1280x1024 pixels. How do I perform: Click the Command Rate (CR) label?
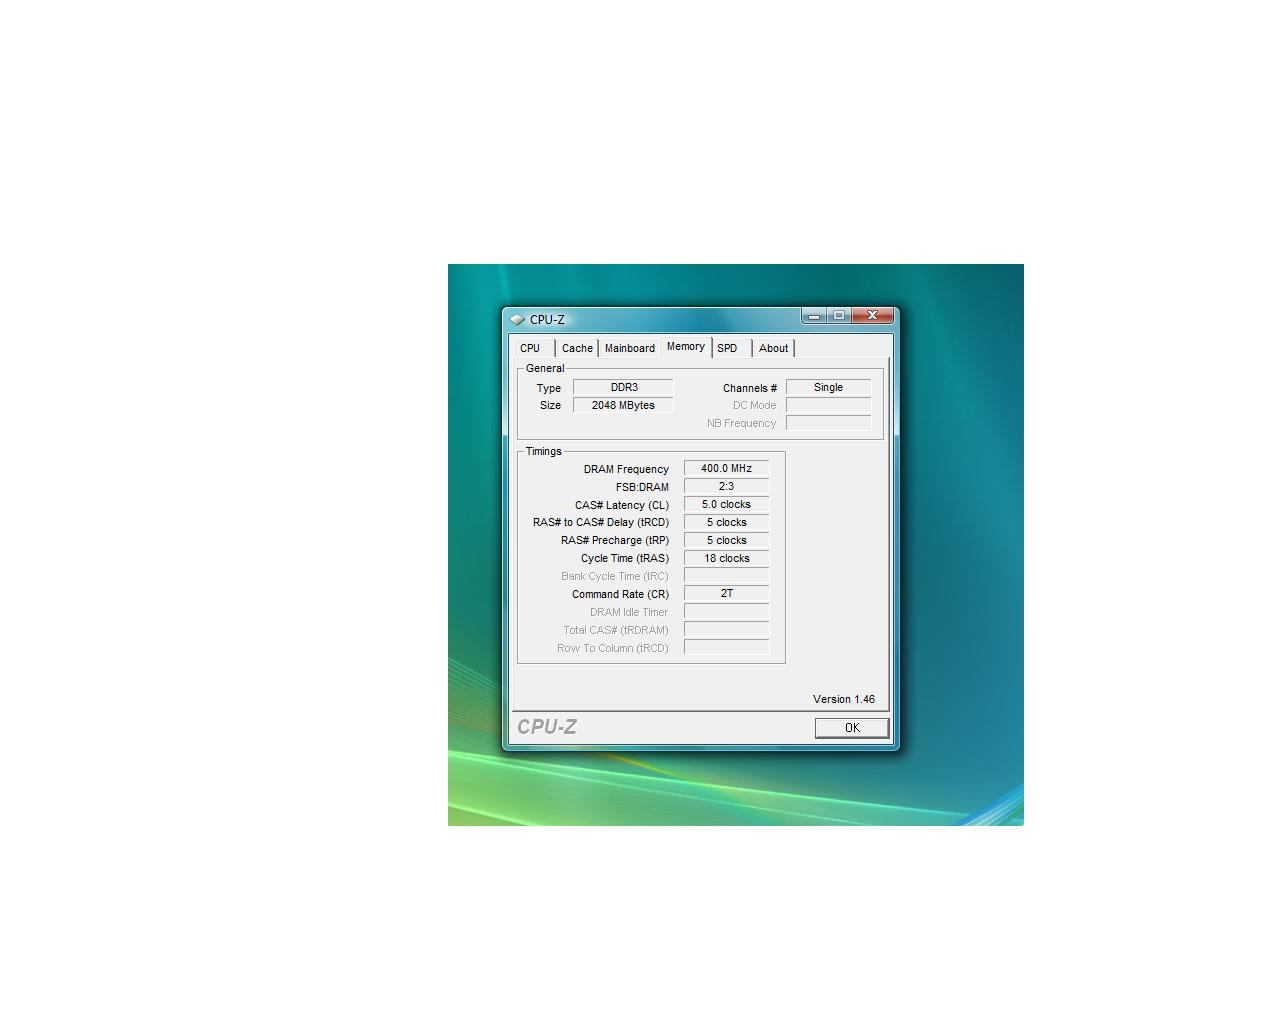(620, 594)
